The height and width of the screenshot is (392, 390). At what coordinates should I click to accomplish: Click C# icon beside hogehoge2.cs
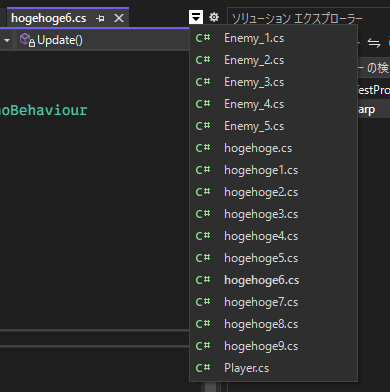coord(203,192)
